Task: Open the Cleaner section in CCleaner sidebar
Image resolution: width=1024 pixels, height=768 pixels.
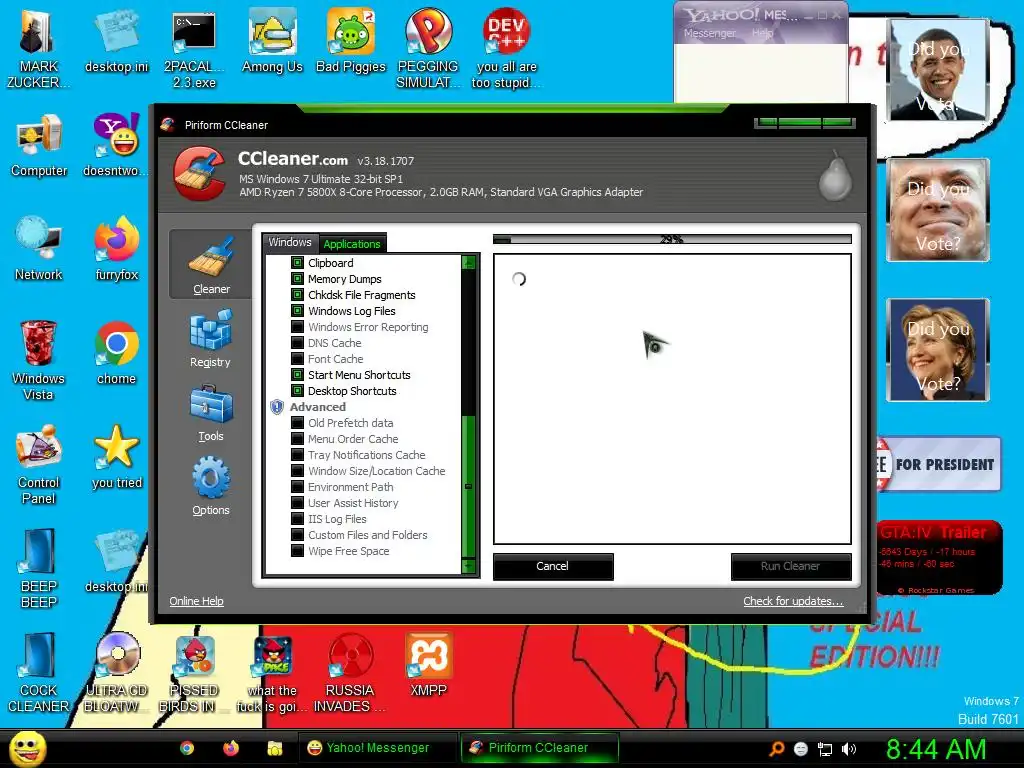Action: point(210,264)
